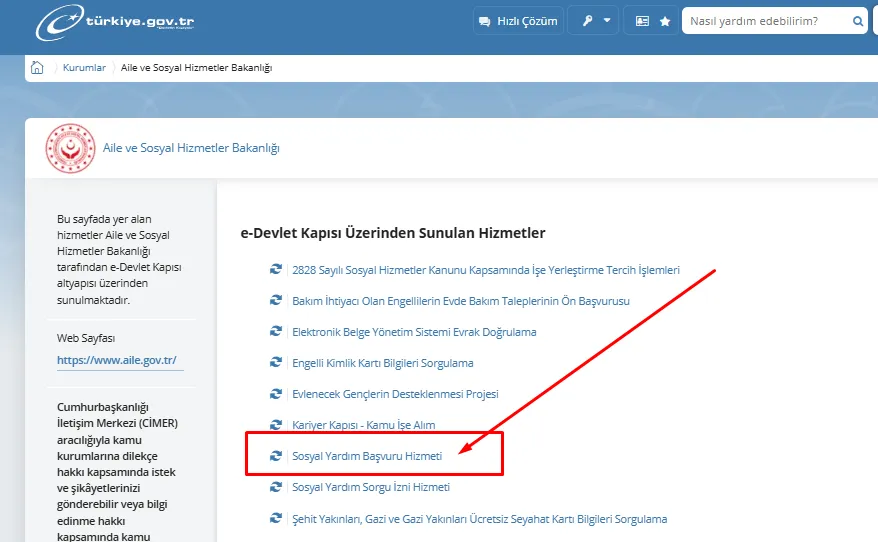Select the Aile ve Sosyal Hizmetler Bakanlığı breadcrumb
The height and width of the screenshot is (542, 878).
(197, 68)
